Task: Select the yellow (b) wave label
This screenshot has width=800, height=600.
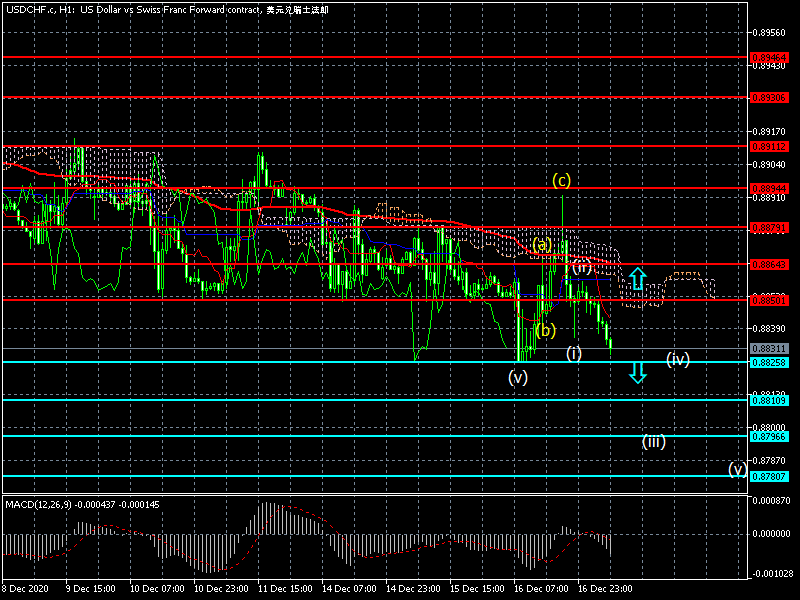Action: click(x=544, y=330)
